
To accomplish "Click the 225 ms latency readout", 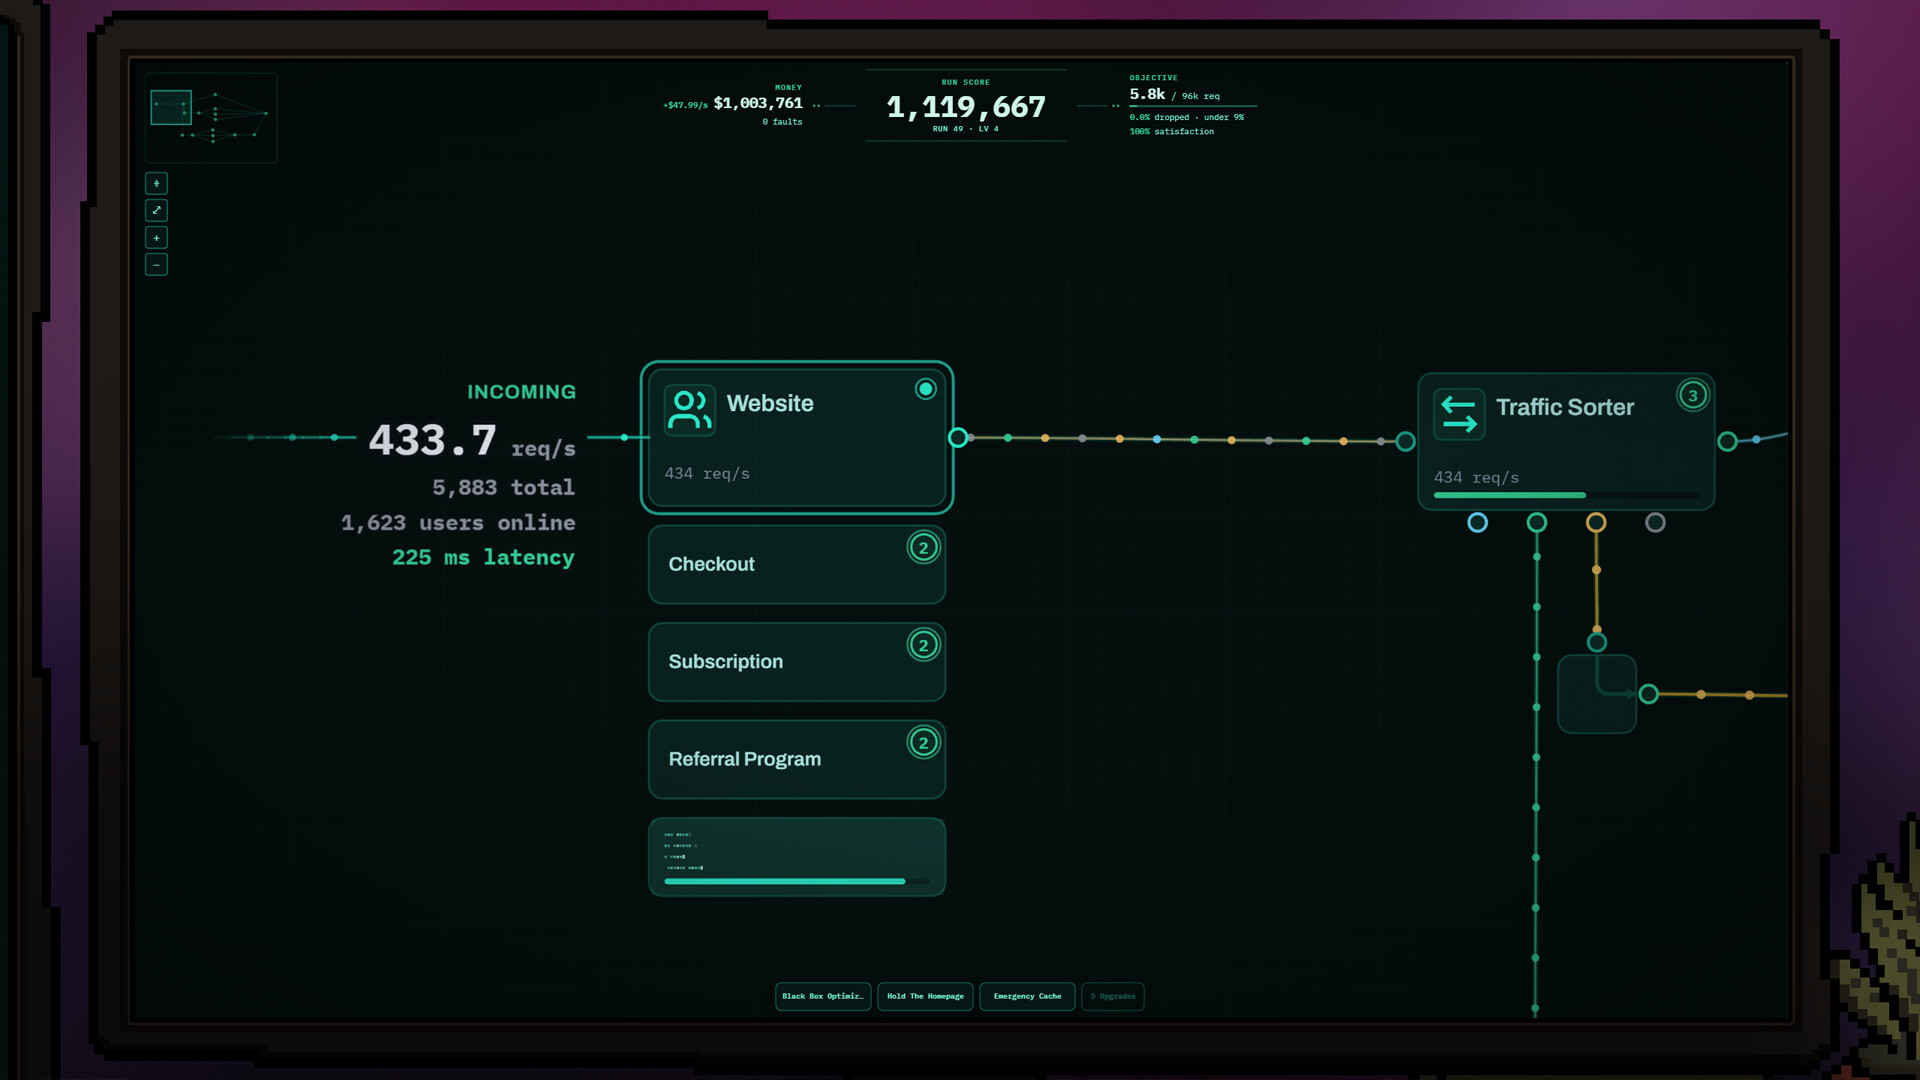I will pos(483,557).
